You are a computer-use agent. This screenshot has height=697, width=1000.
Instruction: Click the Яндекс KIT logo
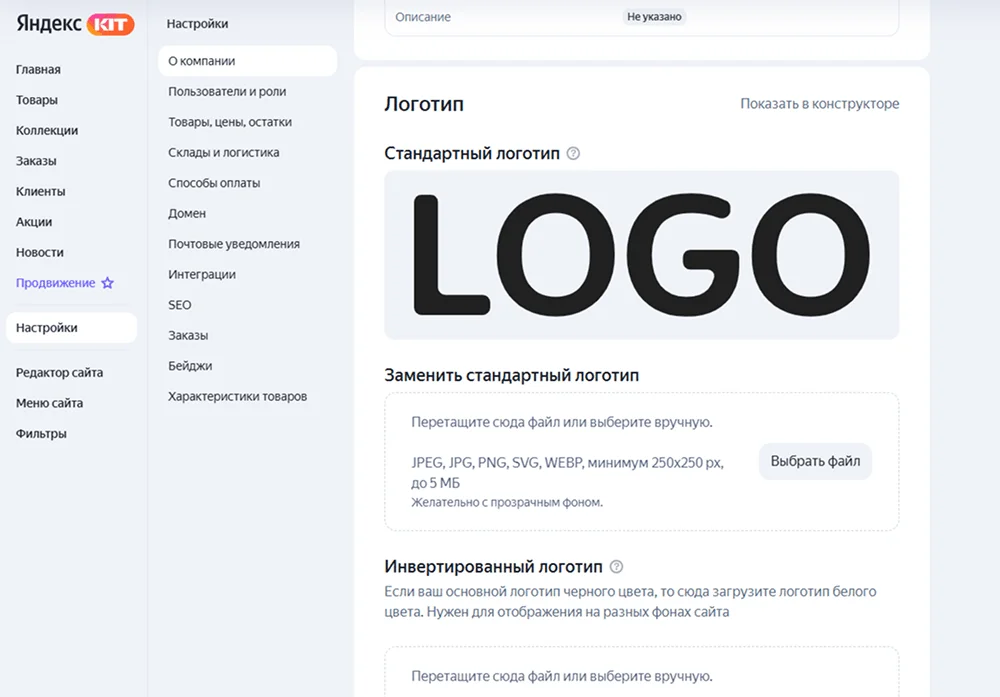tap(75, 24)
